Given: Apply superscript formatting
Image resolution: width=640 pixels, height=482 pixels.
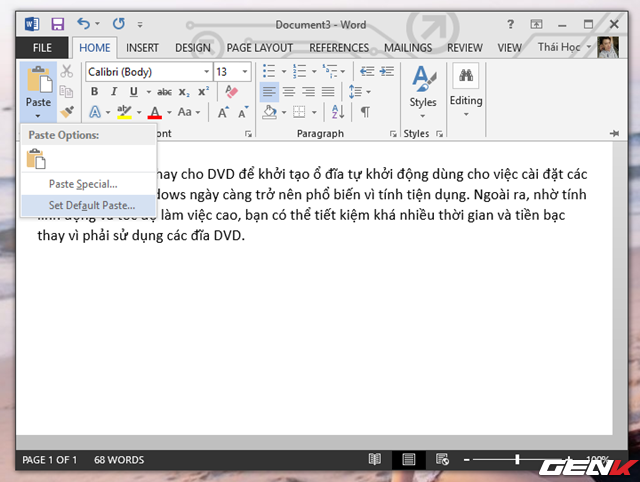Looking at the screenshot, I should [204, 91].
